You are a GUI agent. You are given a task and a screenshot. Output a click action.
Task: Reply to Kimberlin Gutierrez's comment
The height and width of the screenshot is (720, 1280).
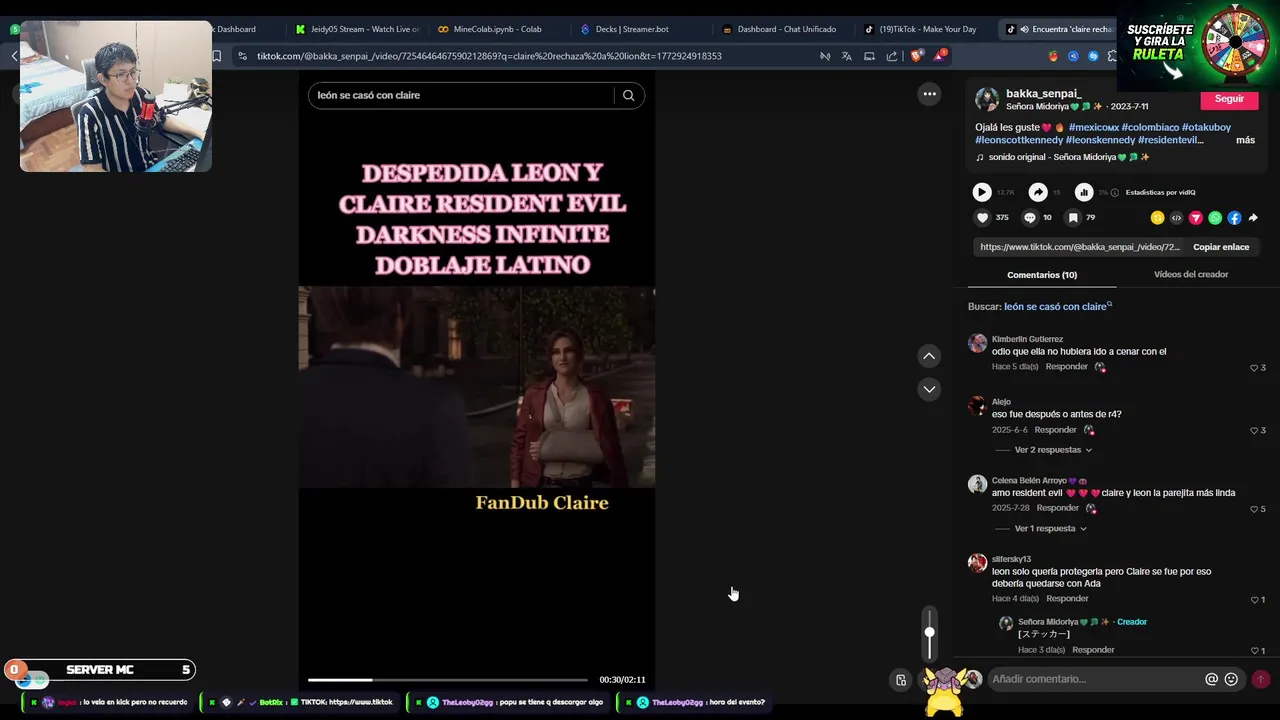[1066, 367]
